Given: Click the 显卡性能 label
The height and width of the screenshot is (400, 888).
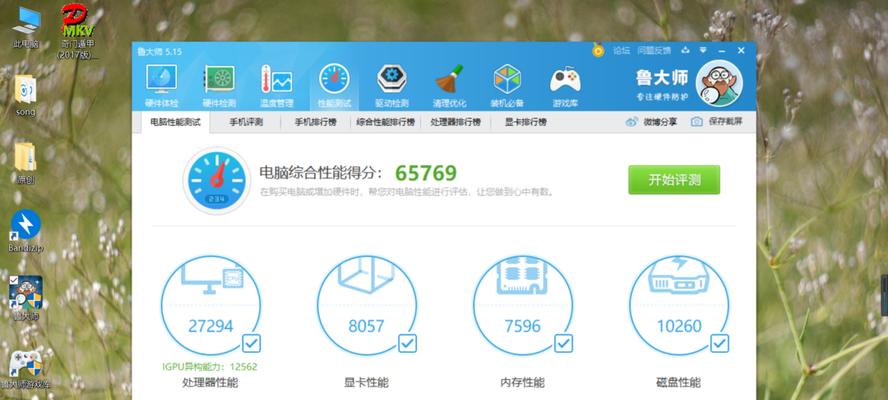Looking at the screenshot, I should [366, 382].
